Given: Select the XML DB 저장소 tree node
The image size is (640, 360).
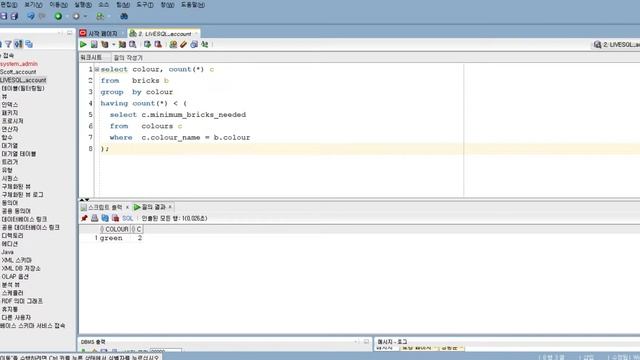Looking at the screenshot, I should (21, 268).
